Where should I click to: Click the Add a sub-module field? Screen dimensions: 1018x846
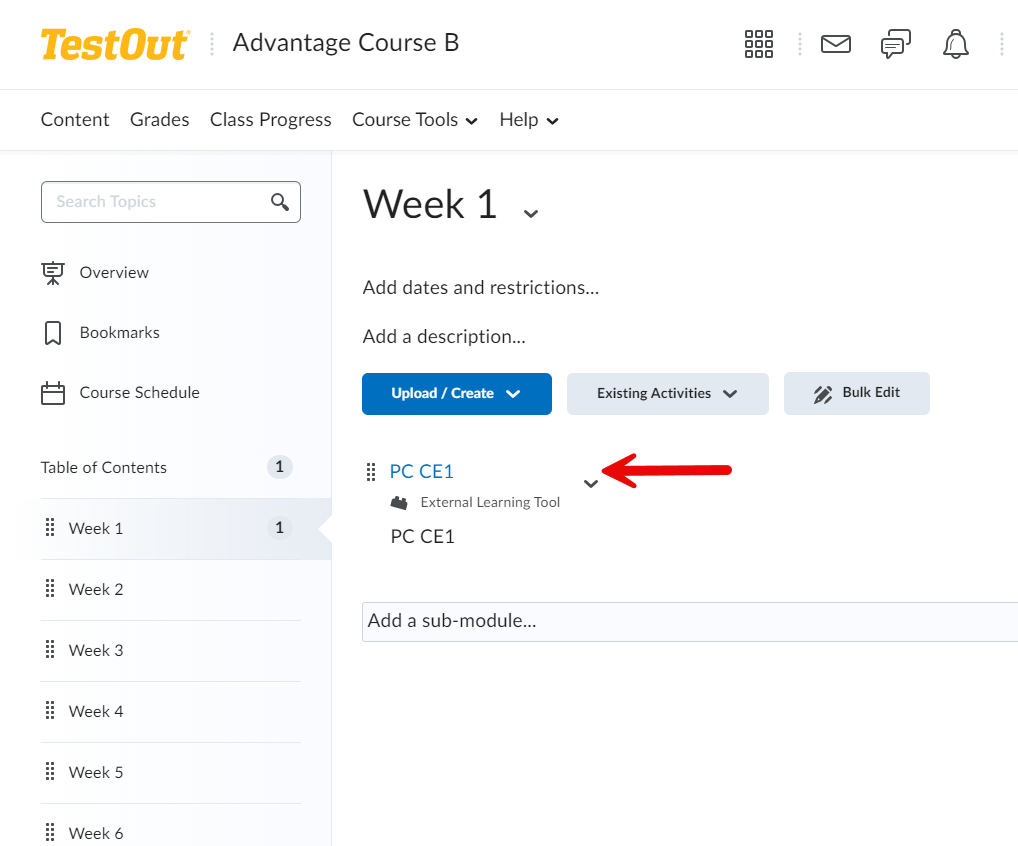pyautogui.click(x=689, y=621)
